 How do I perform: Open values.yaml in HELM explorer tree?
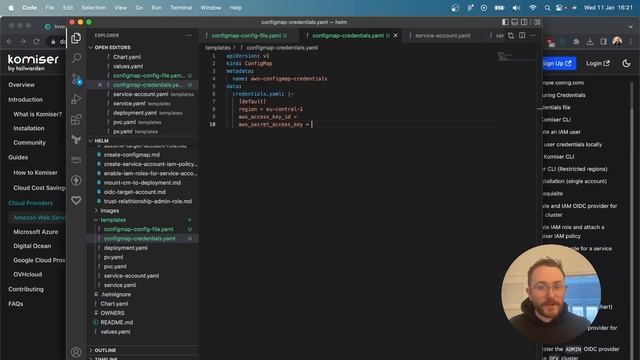115,332
